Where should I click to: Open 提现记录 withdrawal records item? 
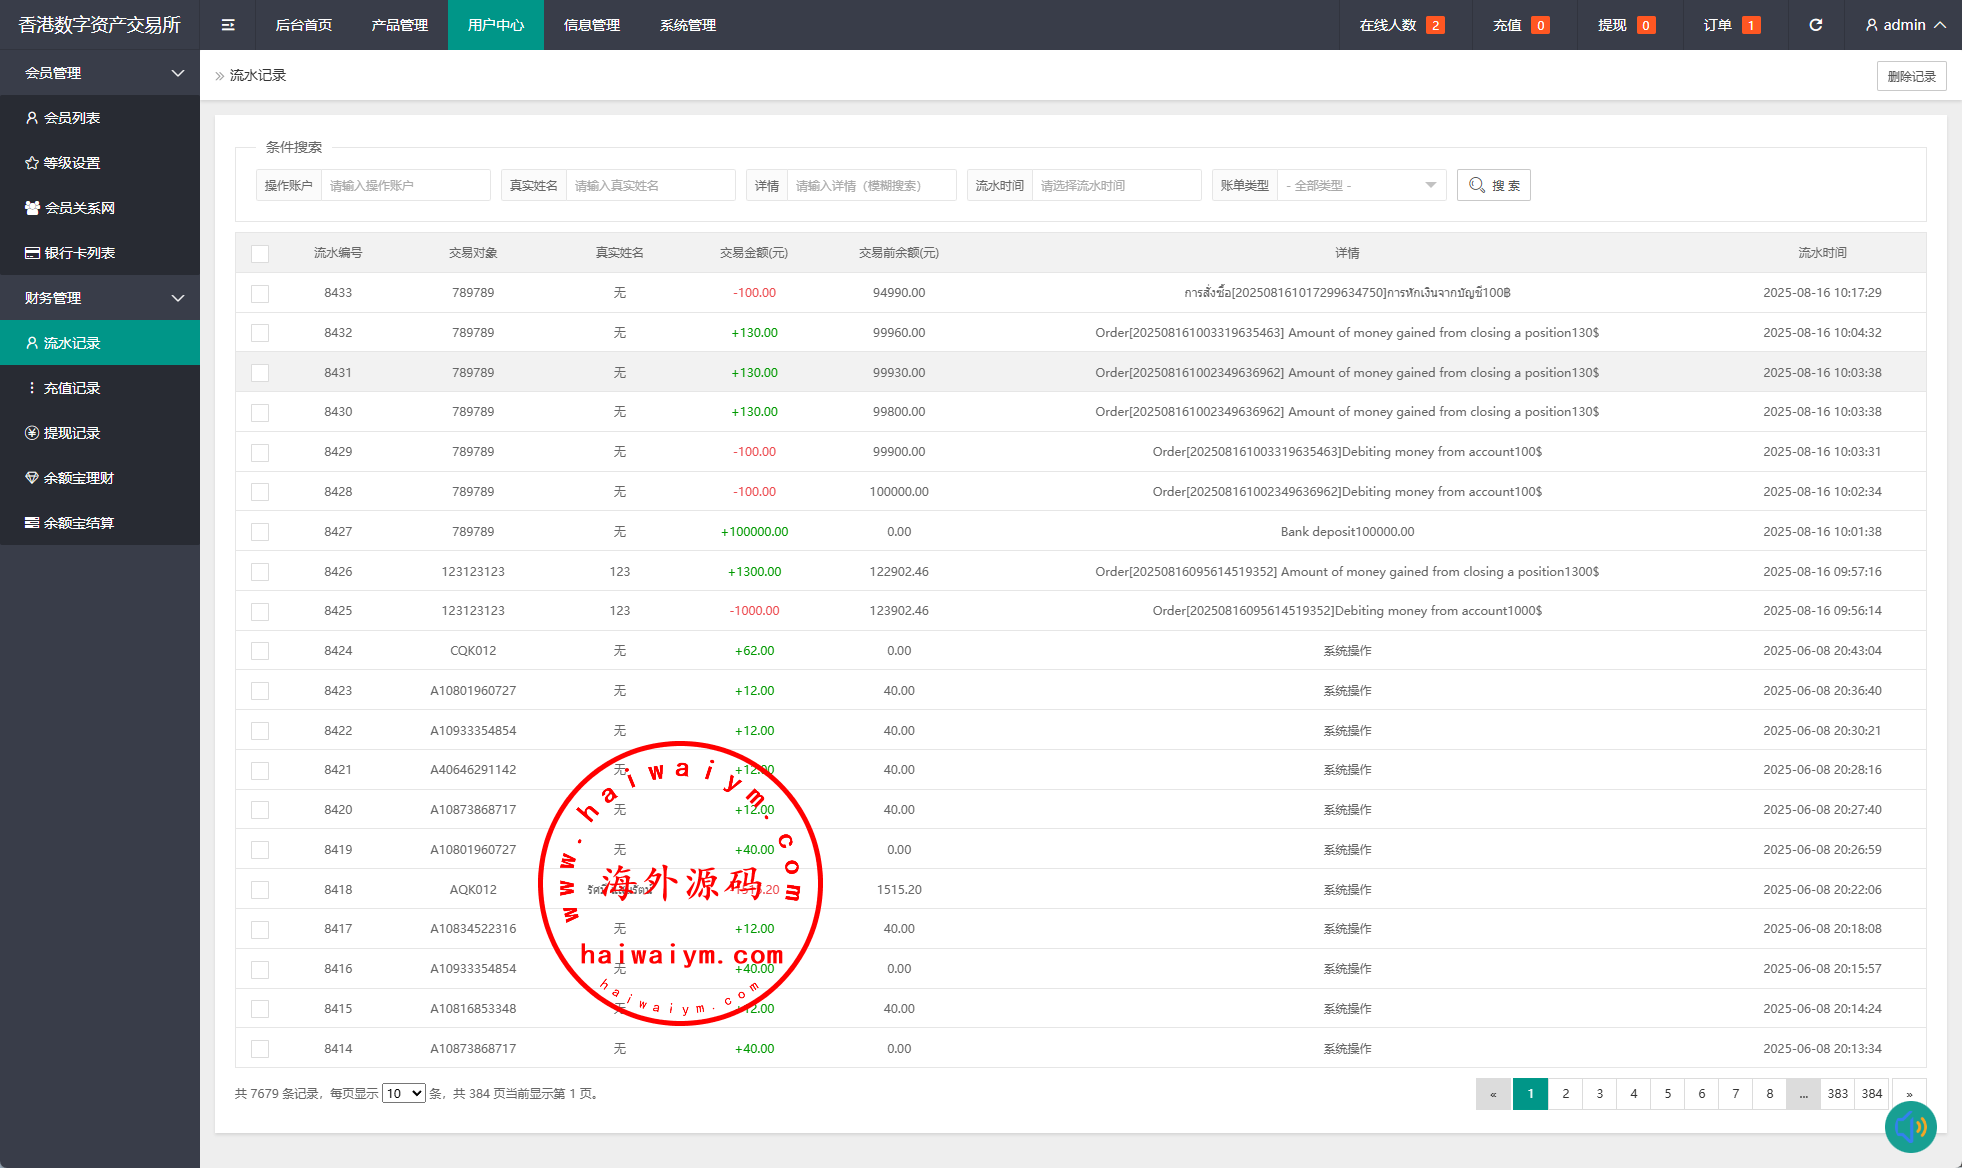pyautogui.click(x=72, y=433)
